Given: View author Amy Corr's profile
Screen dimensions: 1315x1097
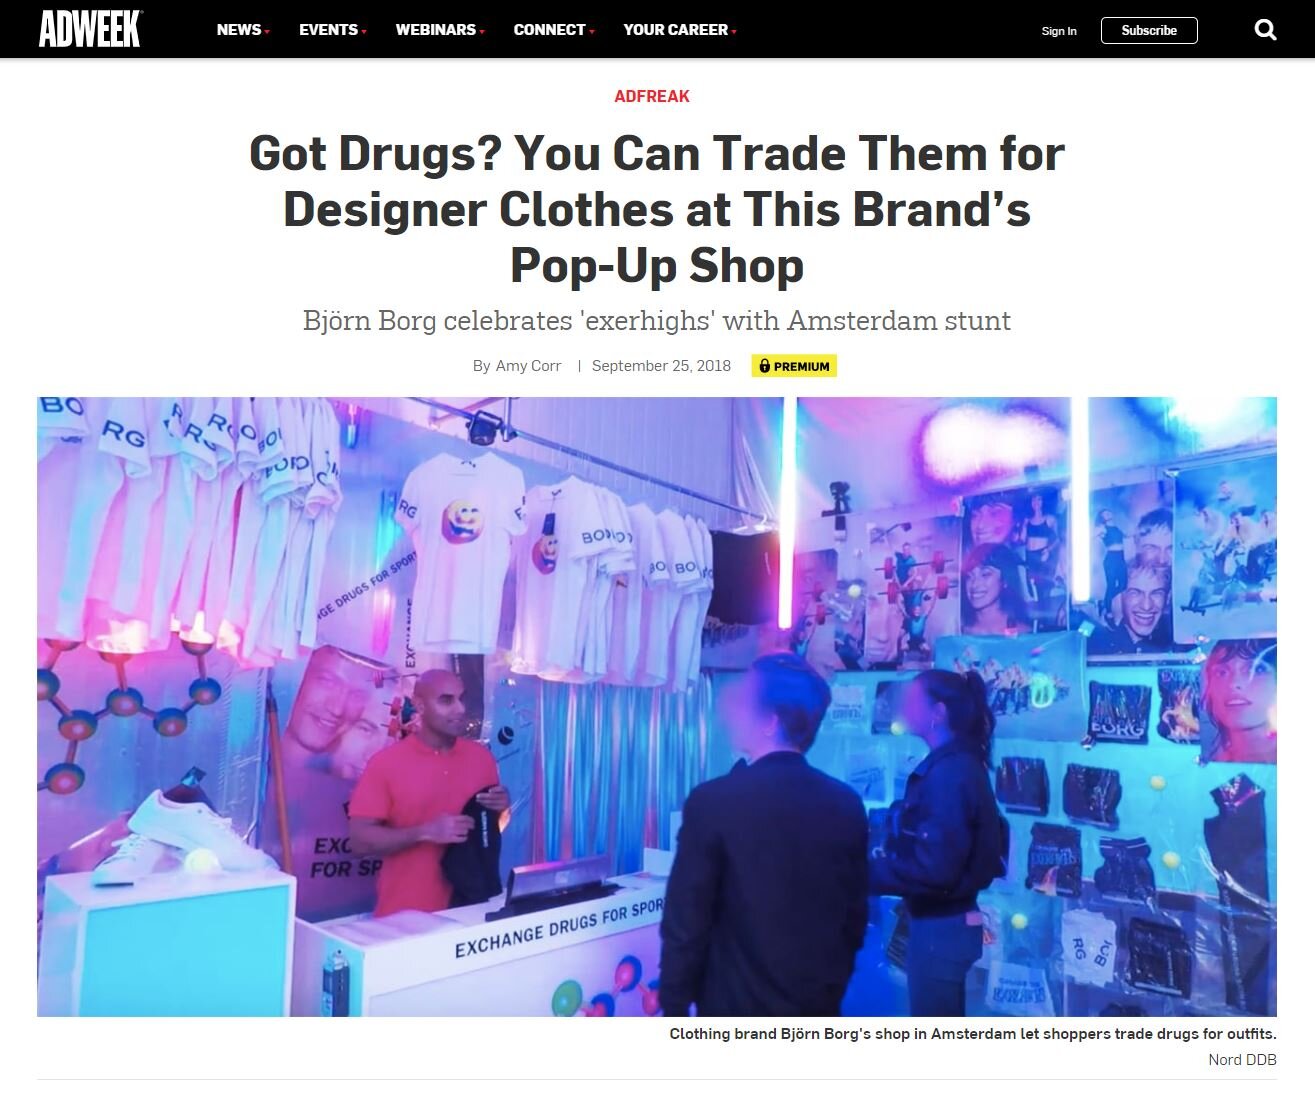Looking at the screenshot, I should coord(528,366).
